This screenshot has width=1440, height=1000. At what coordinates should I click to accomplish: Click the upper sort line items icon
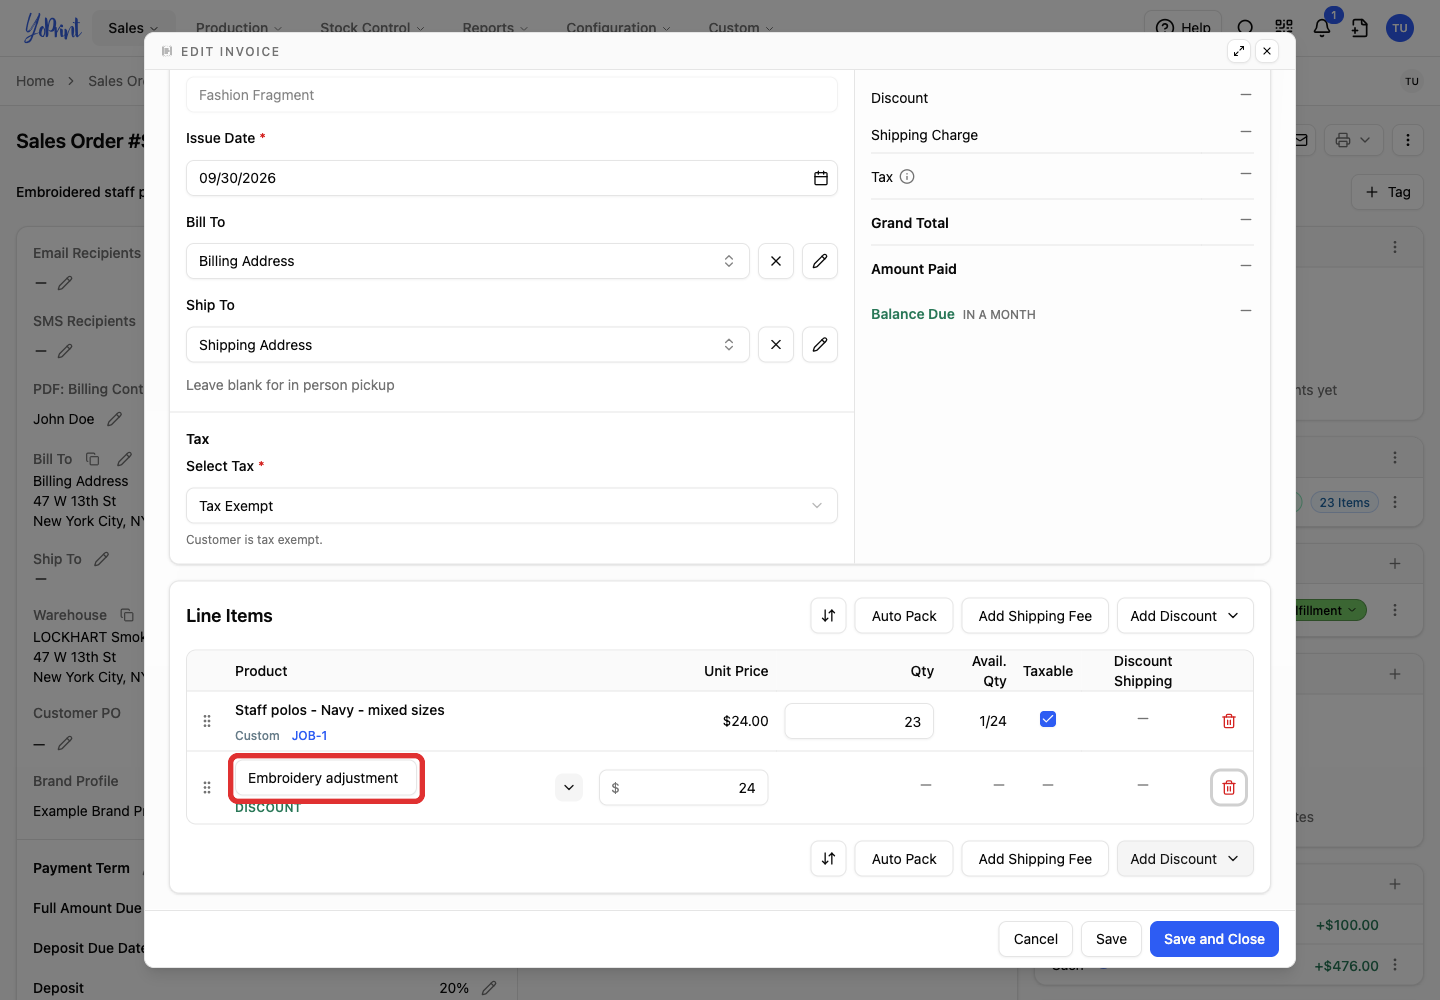(x=828, y=616)
